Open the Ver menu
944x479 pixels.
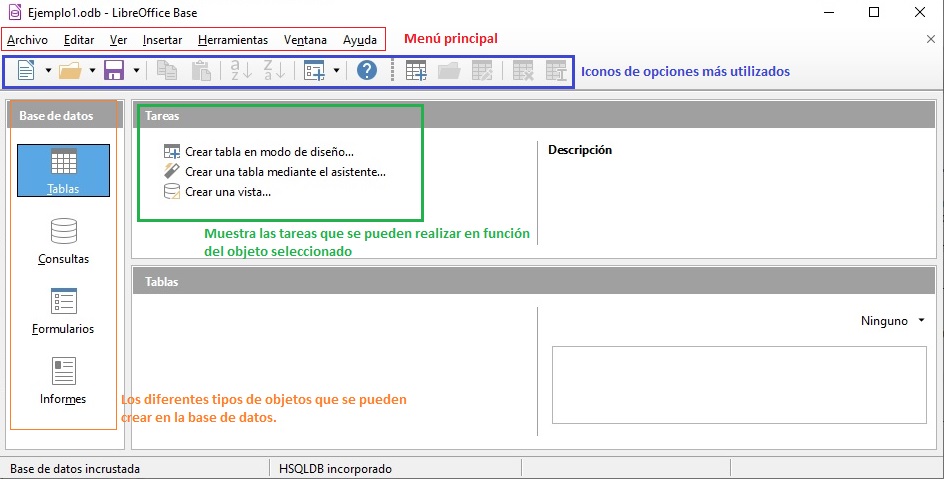tap(119, 40)
